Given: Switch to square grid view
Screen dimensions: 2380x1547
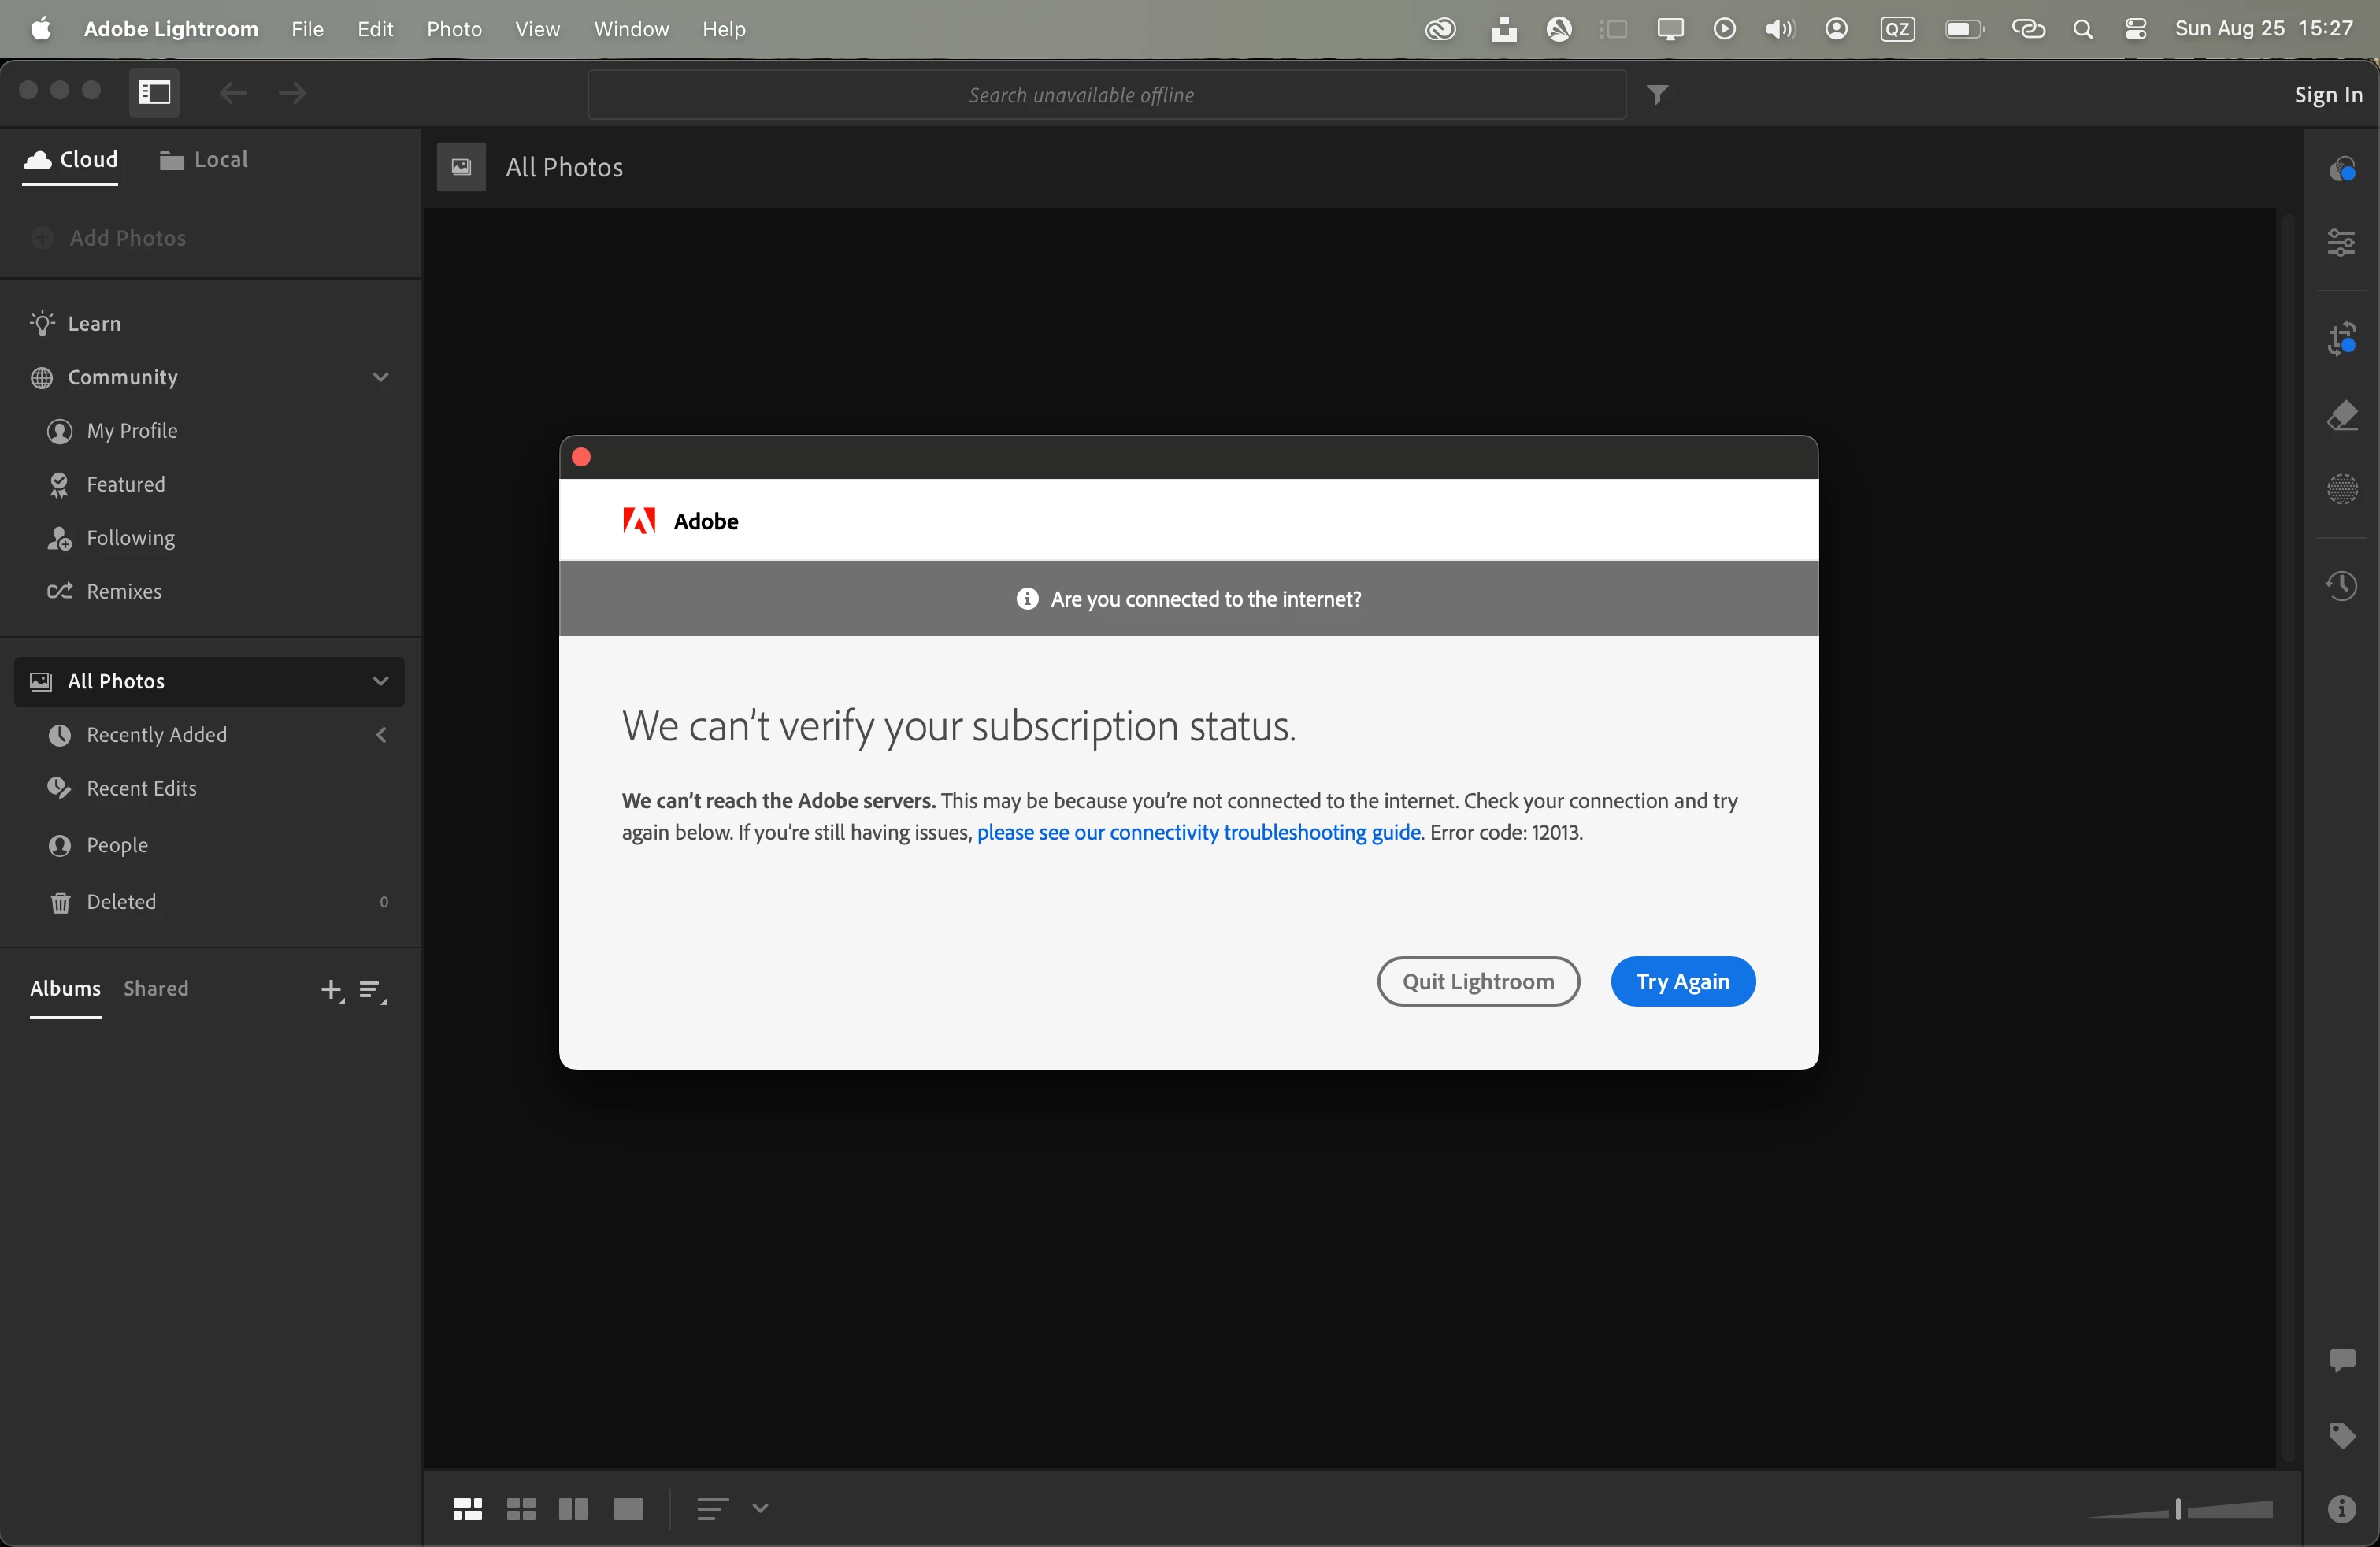Looking at the screenshot, I should point(521,1508).
